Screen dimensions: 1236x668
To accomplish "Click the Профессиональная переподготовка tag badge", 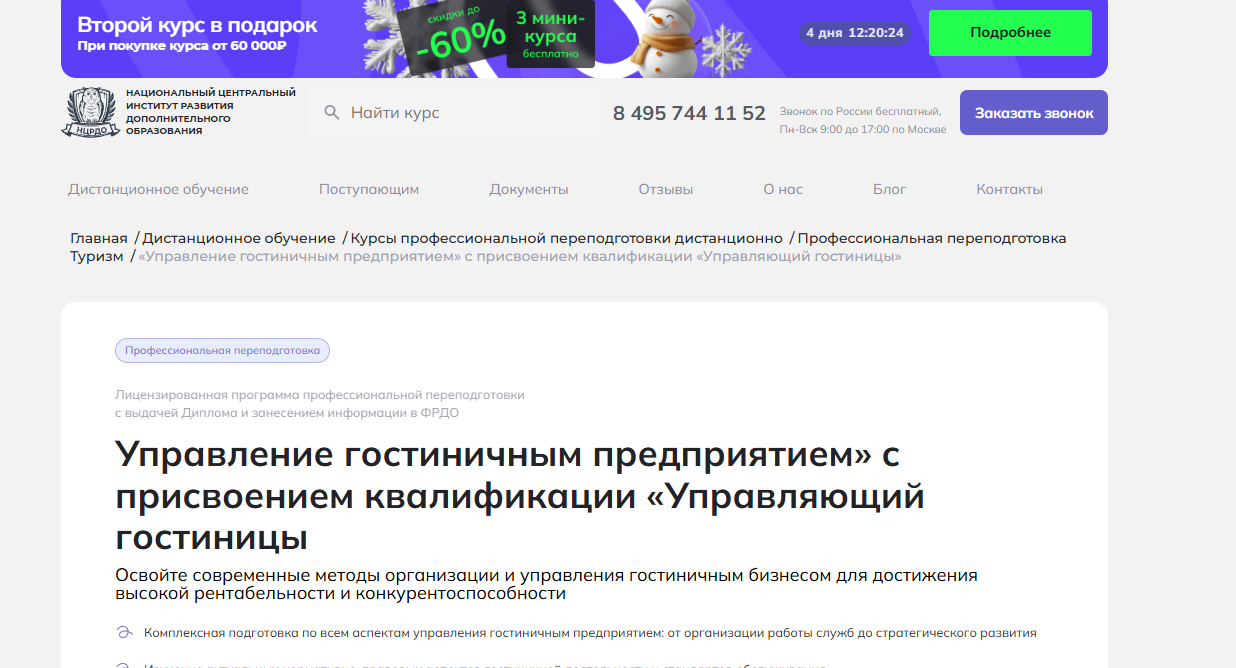I will point(222,351).
